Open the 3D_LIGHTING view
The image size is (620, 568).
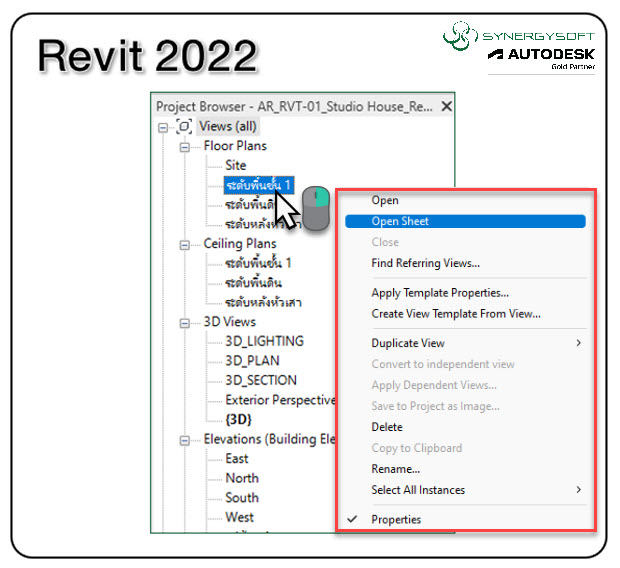point(264,341)
